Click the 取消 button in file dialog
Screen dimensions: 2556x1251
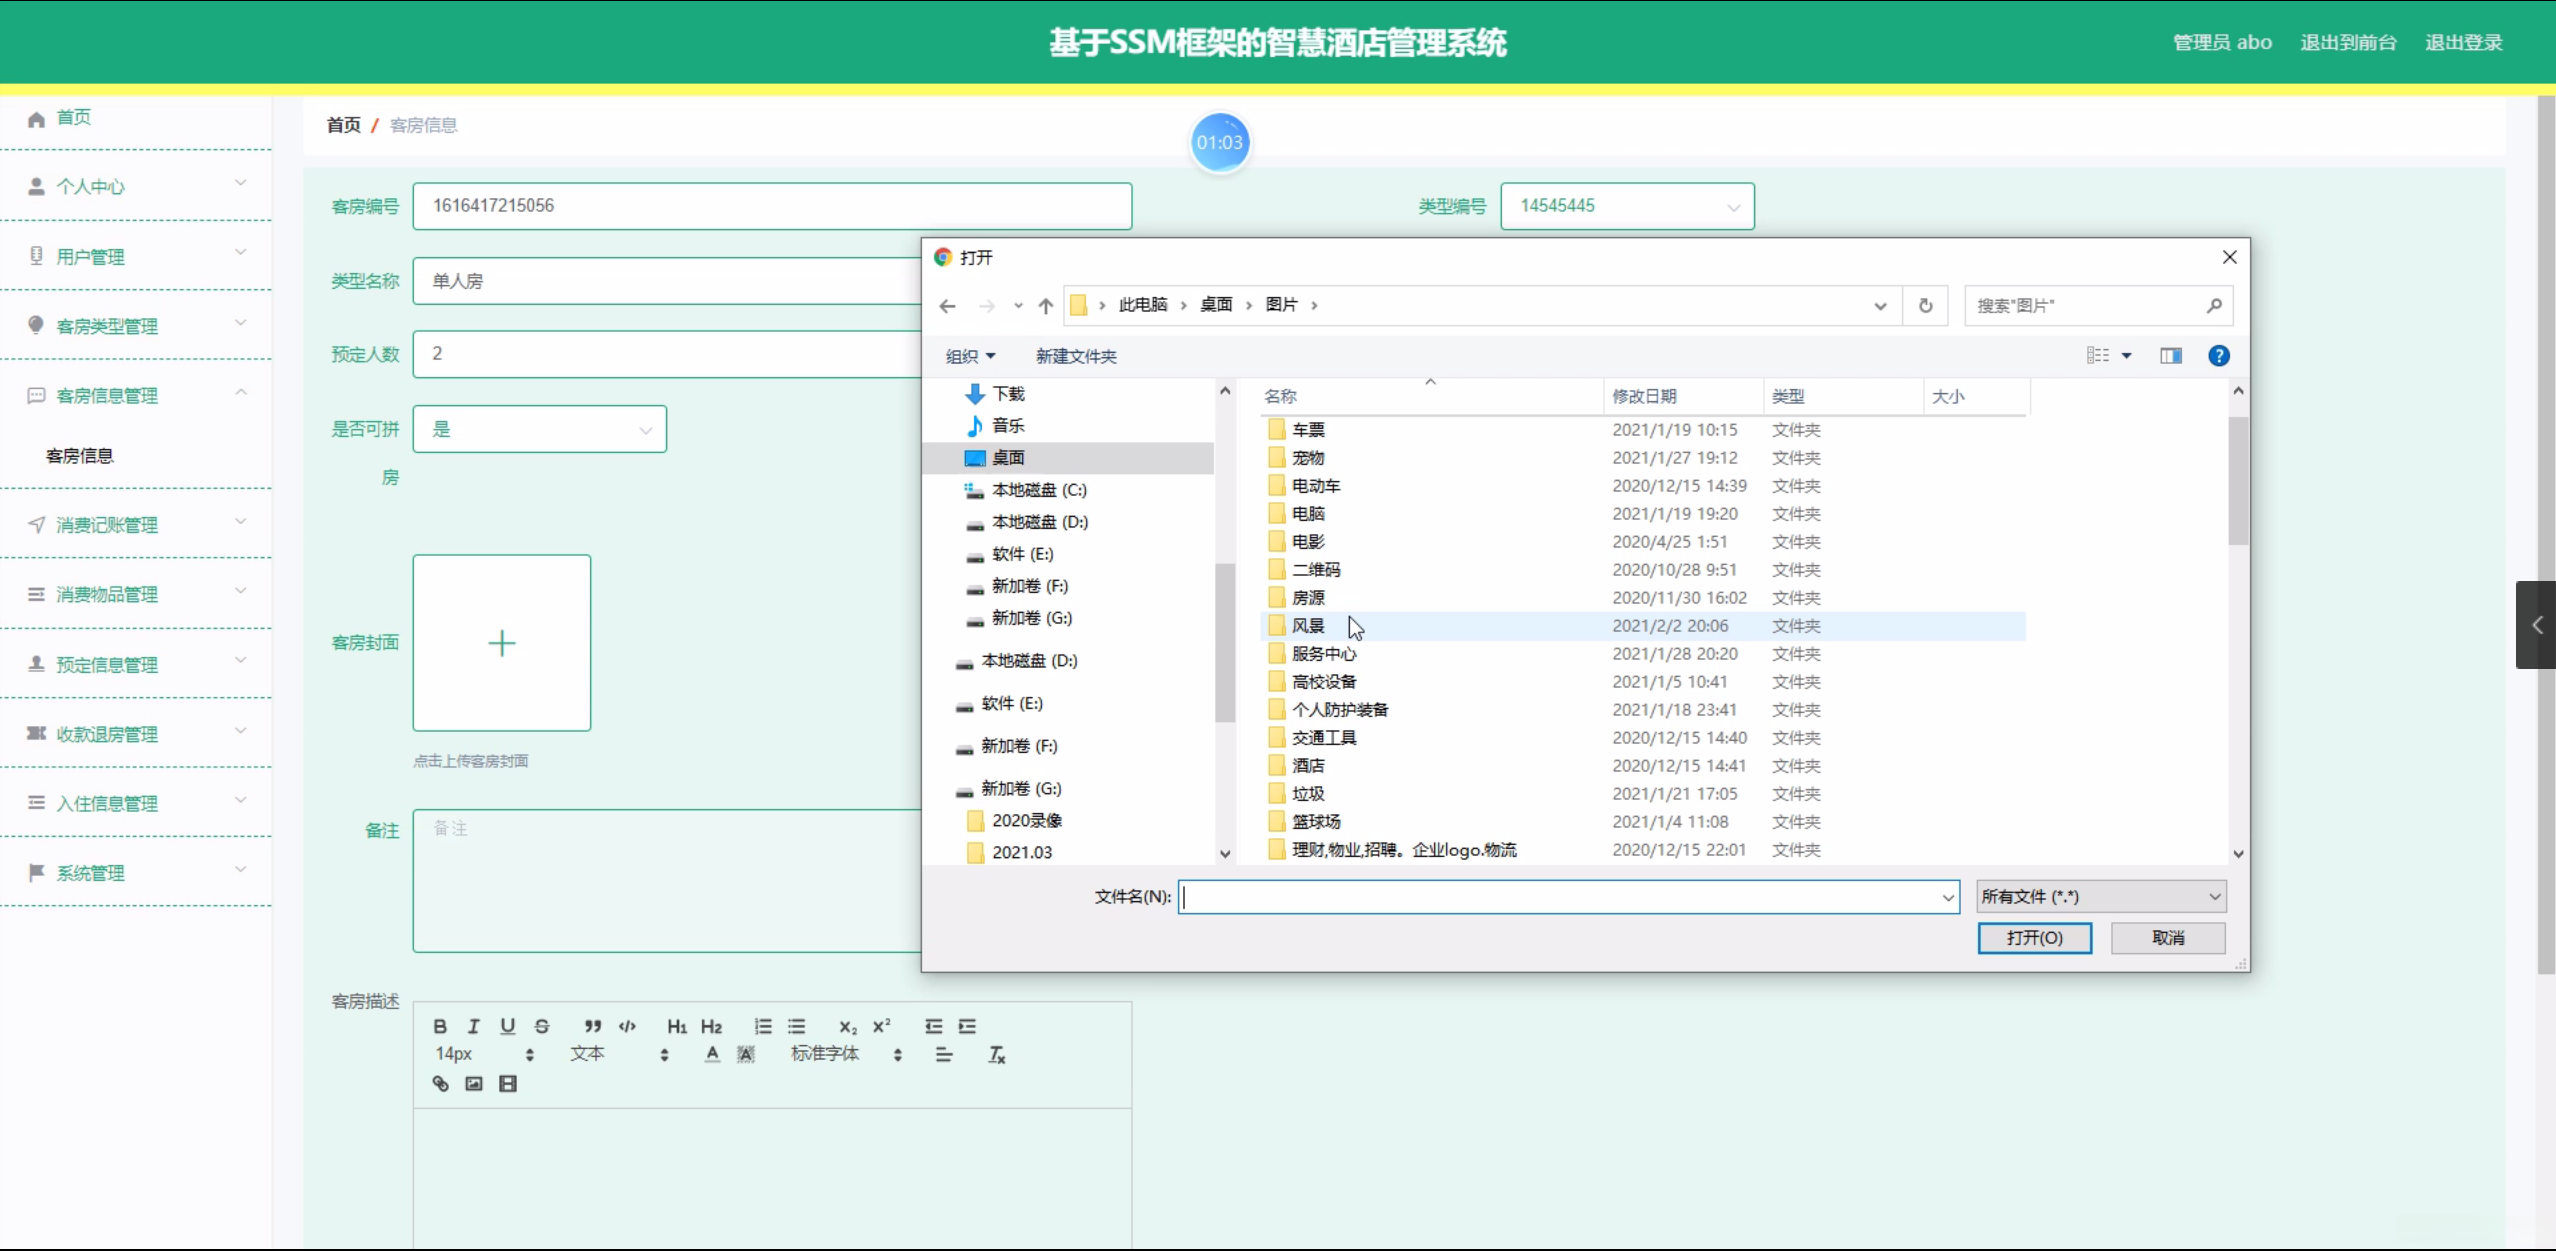[x=2167, y=938]
